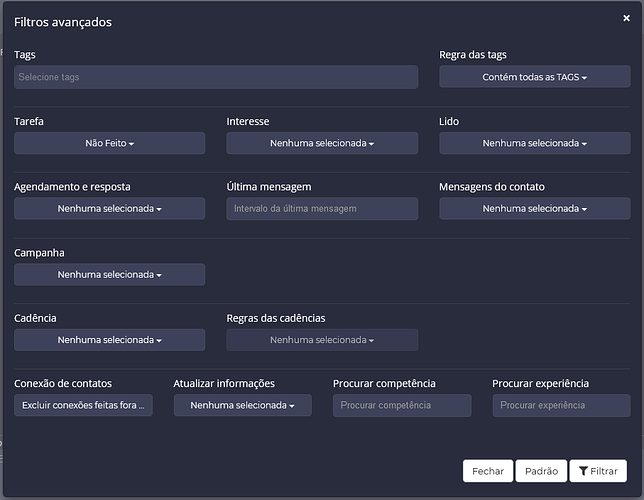Focus the Procurar competência field
Image resolution: width=644 pixels, height=500 pixels.
click(x=402, y=405)
